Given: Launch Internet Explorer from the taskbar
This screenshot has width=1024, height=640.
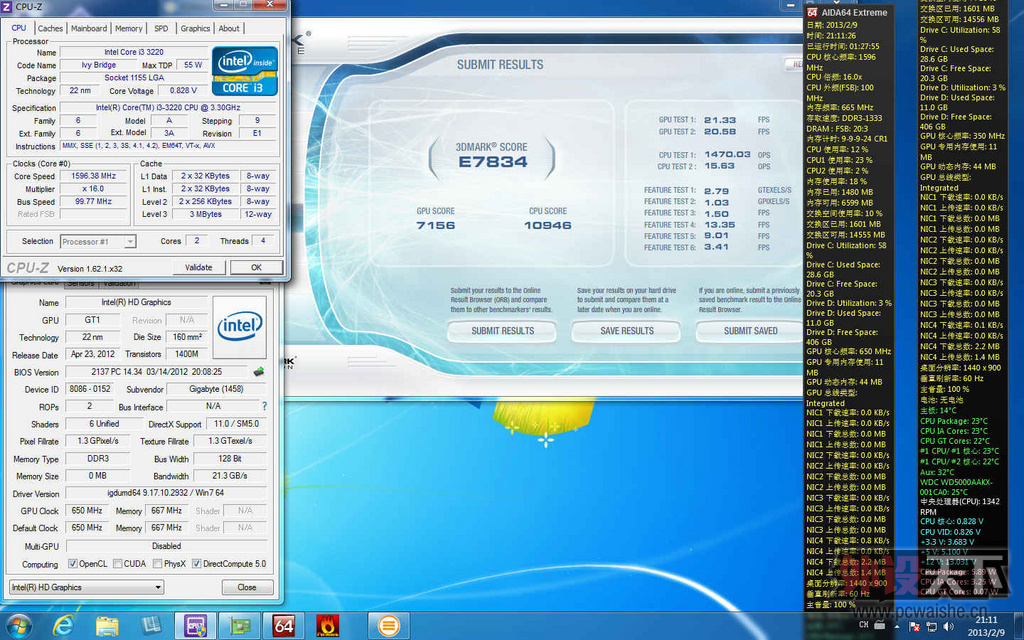Looking at the screenshot, I should click(63, 626).
